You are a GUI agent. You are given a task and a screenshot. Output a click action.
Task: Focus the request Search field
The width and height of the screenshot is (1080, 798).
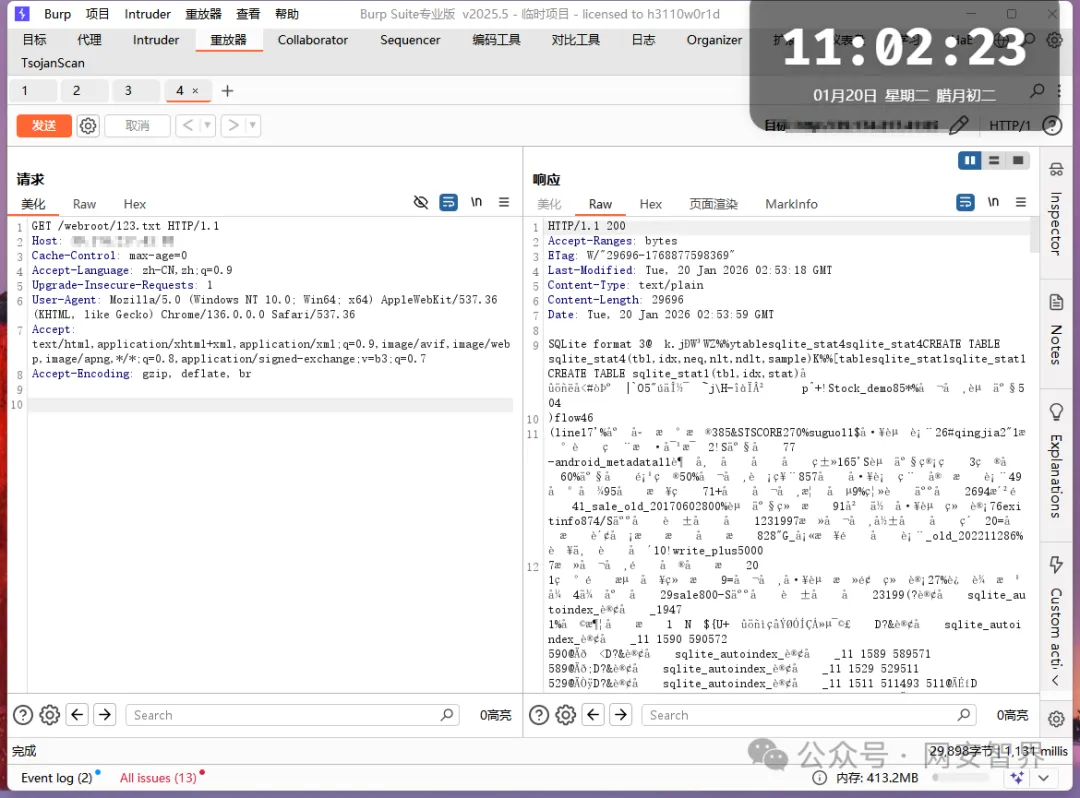(x=293, y=715)
